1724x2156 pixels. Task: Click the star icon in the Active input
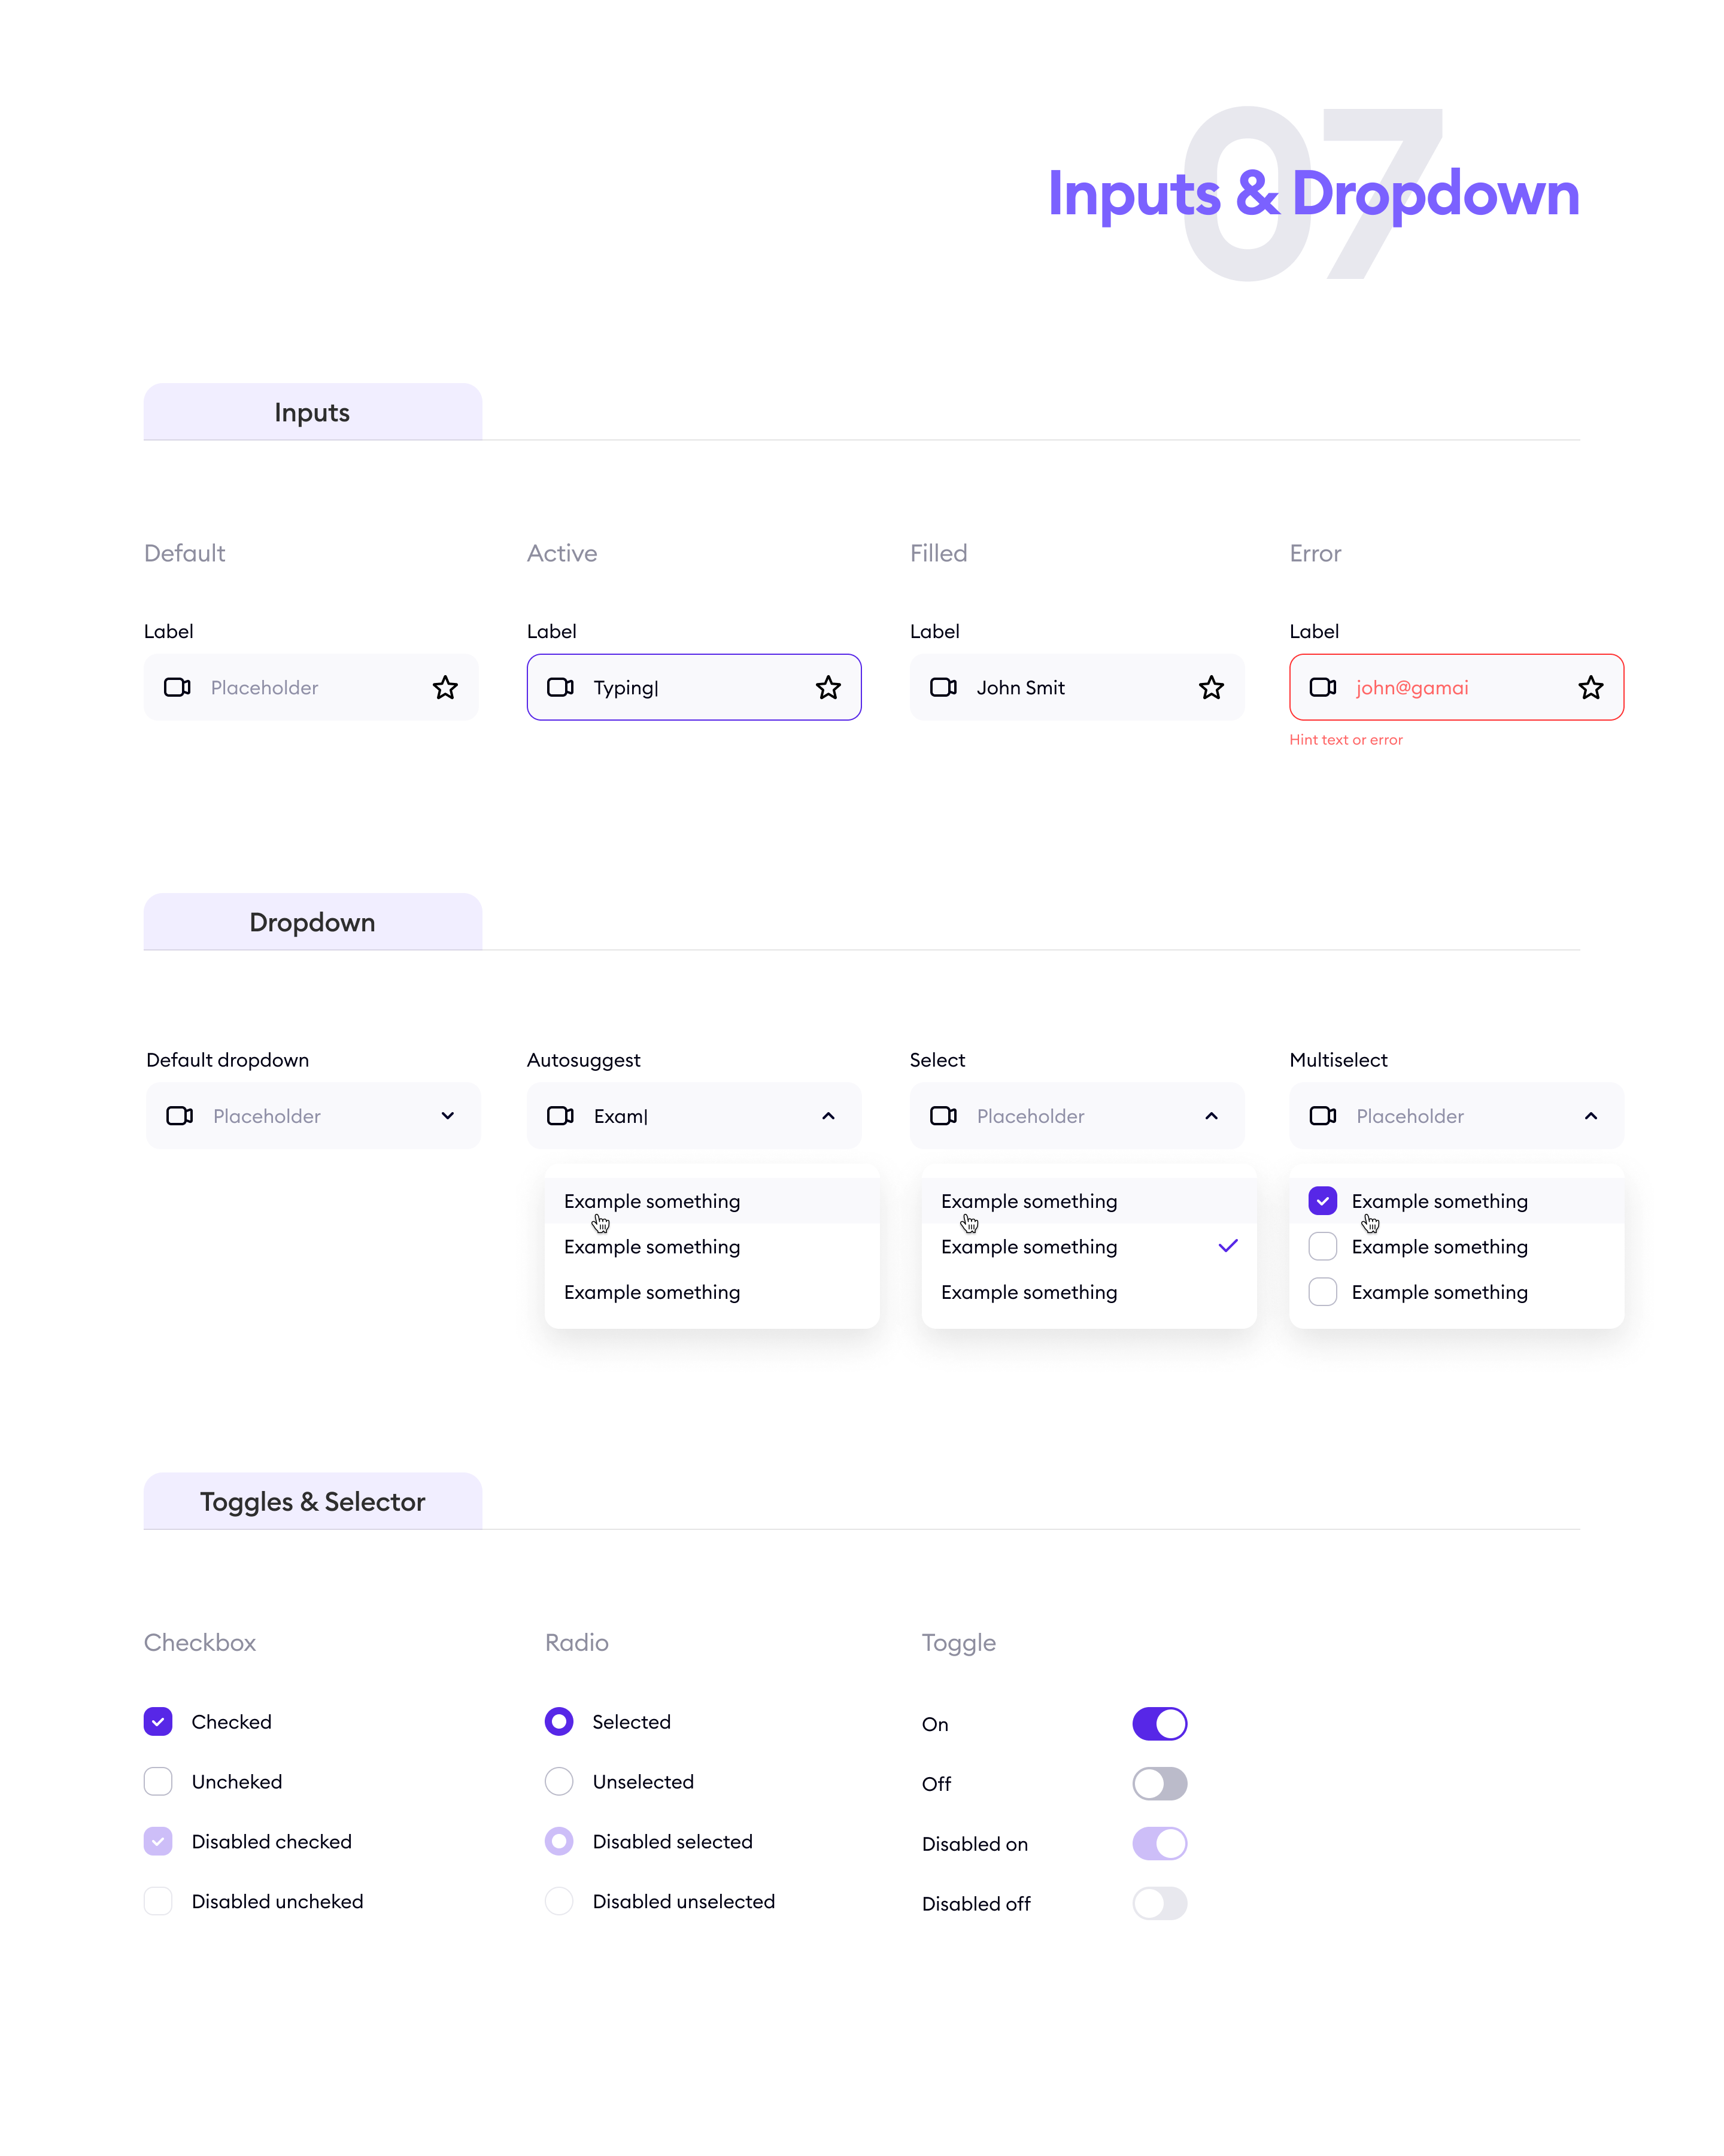click(828, 687)
